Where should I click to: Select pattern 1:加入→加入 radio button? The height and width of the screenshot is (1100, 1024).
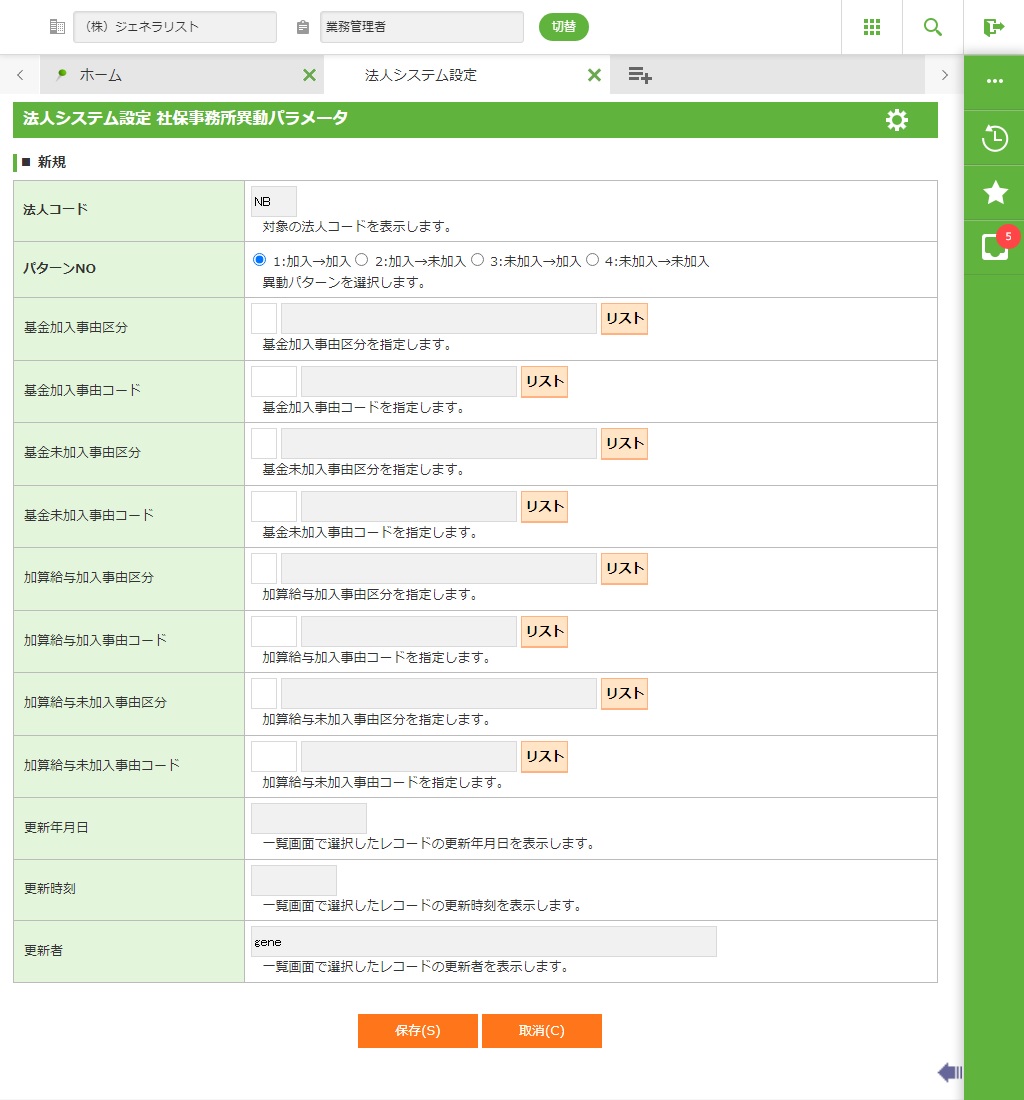pyautogui.click(x=260, y=260)
